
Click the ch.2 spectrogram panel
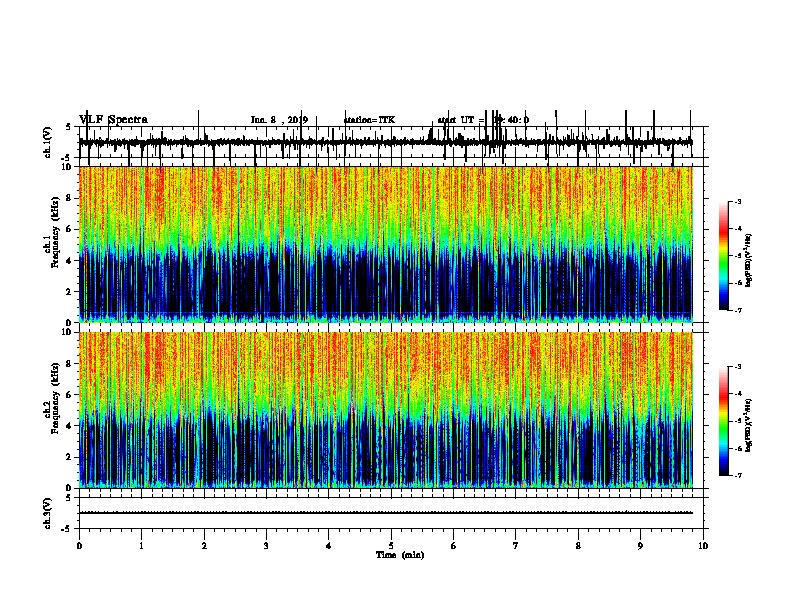tap(385, 410)
